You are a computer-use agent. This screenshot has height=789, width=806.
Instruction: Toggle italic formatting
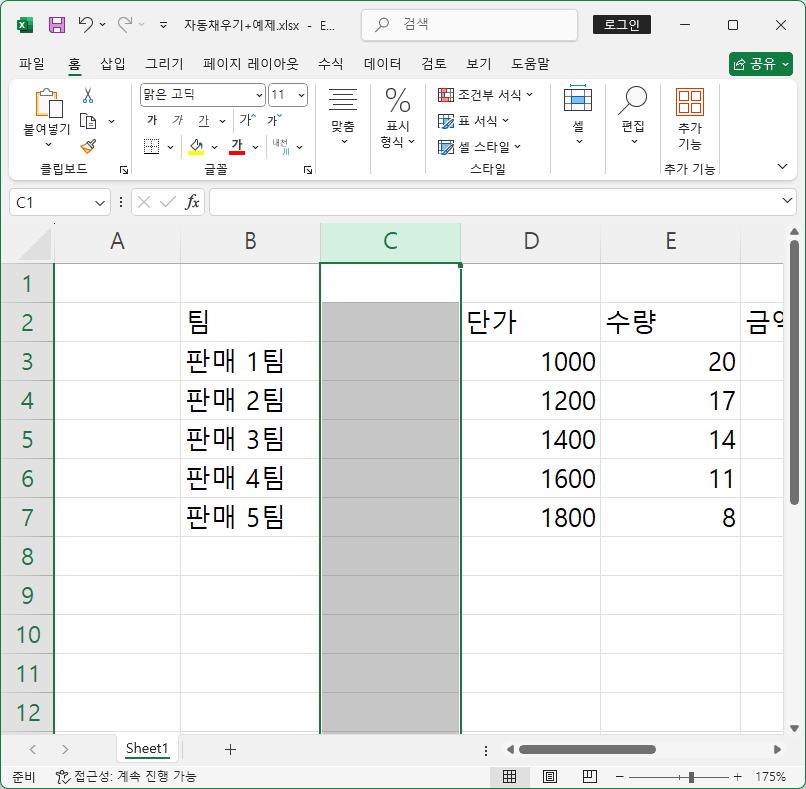coord(177,120)
